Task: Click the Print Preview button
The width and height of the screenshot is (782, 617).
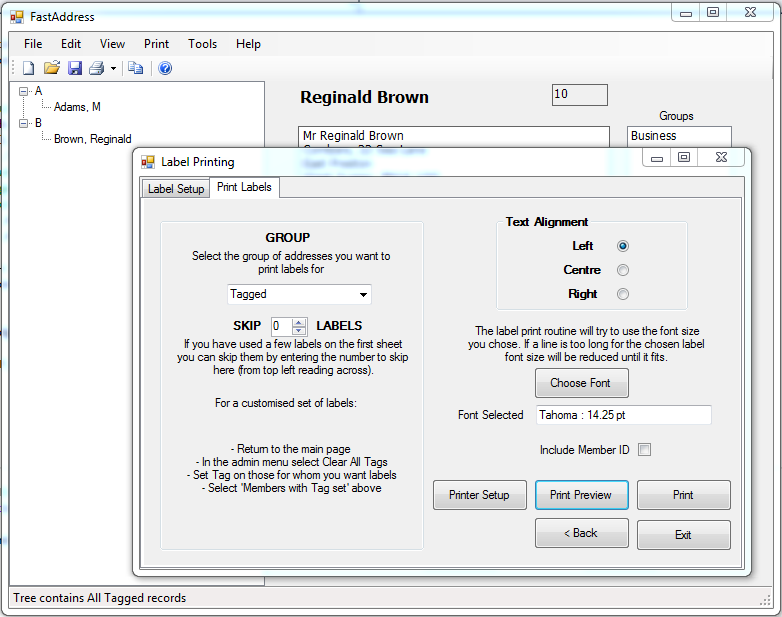Action: coord(581,495)
